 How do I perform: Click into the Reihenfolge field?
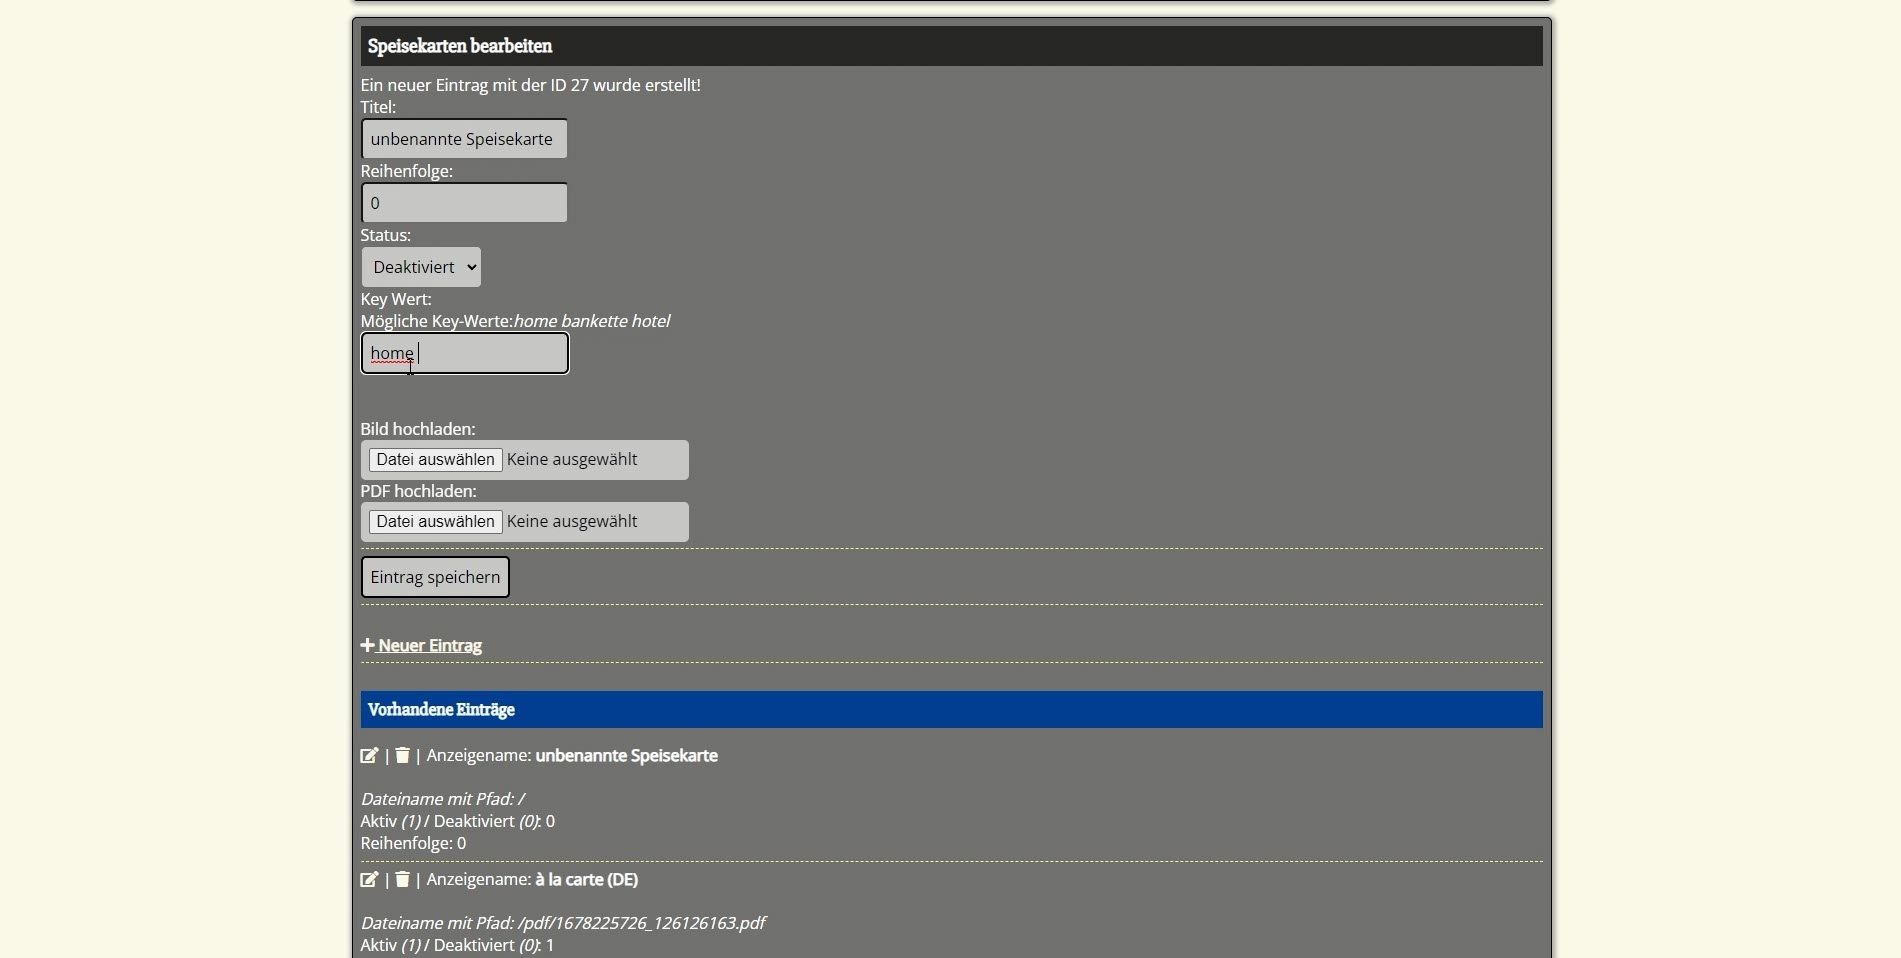[x=464, y=203]
